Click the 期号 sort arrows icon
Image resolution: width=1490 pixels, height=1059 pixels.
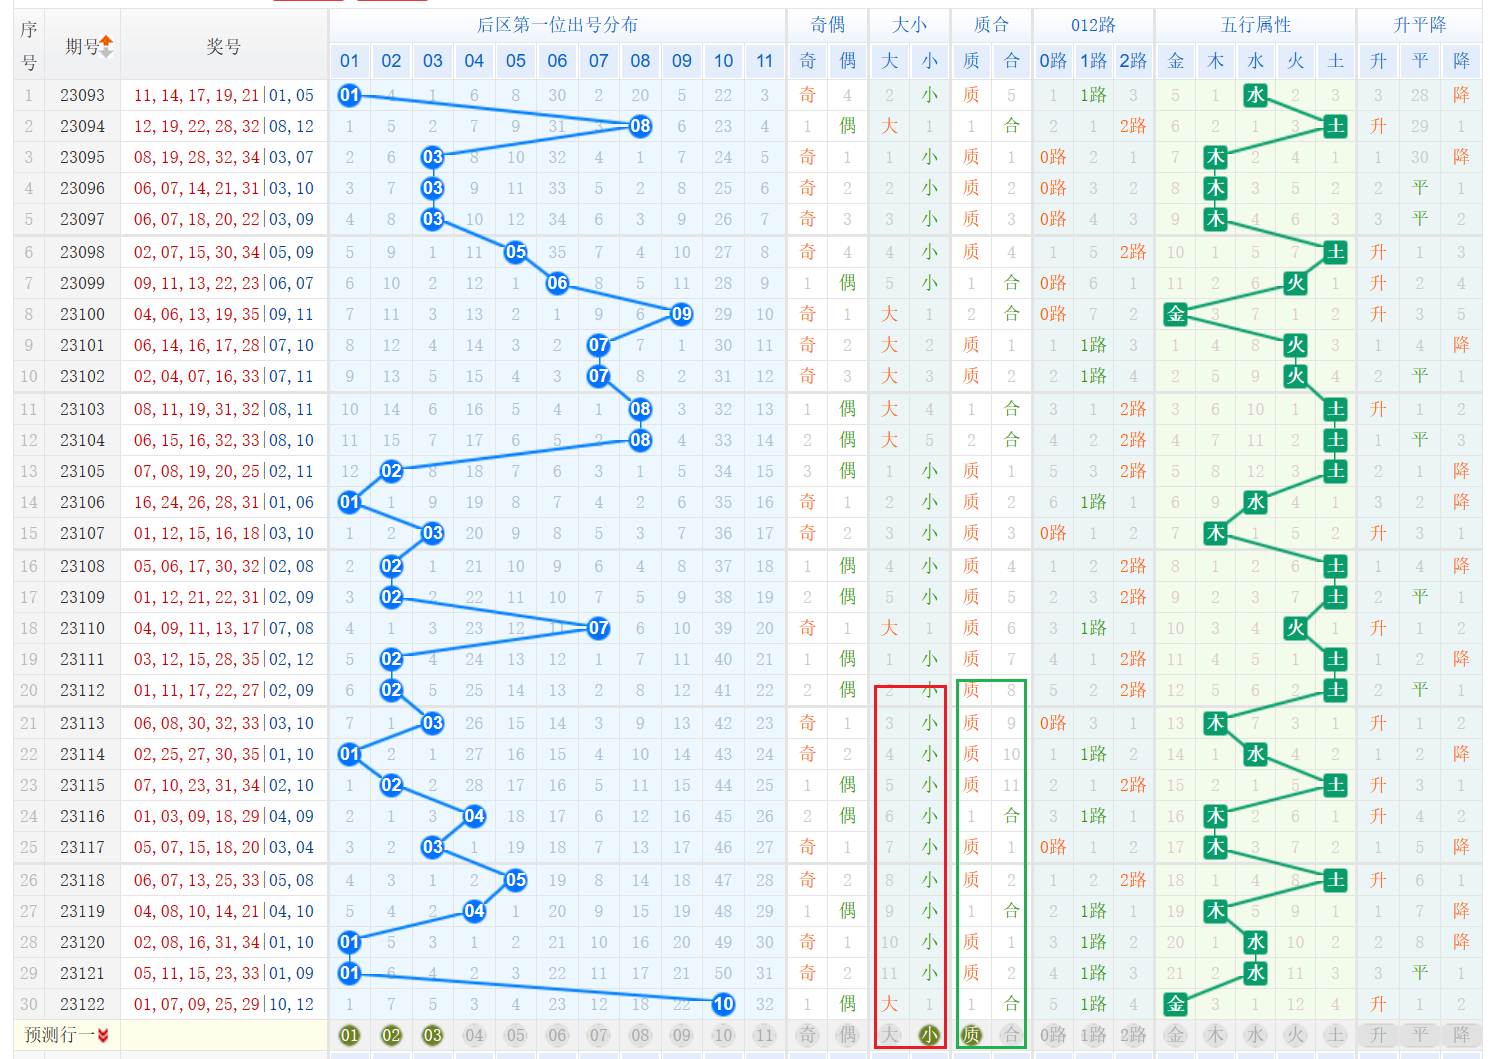[106, 46]
